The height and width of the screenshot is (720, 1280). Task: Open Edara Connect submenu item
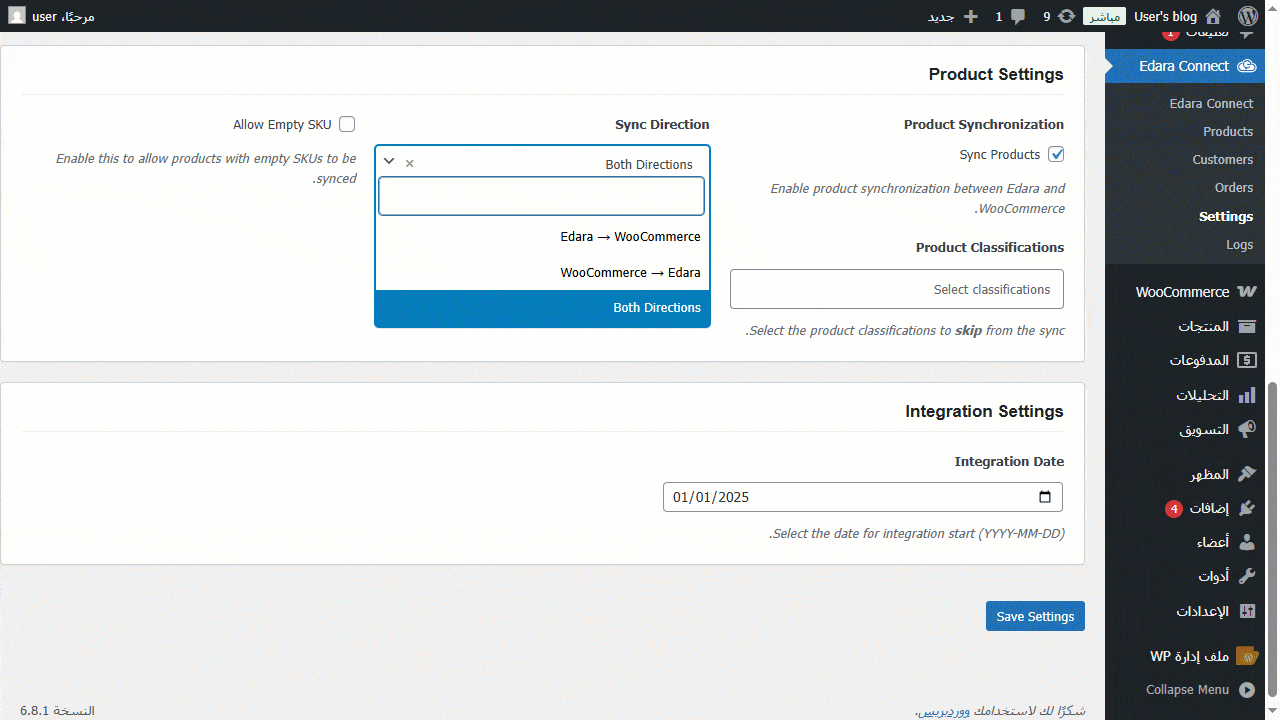click(1211, 103)
